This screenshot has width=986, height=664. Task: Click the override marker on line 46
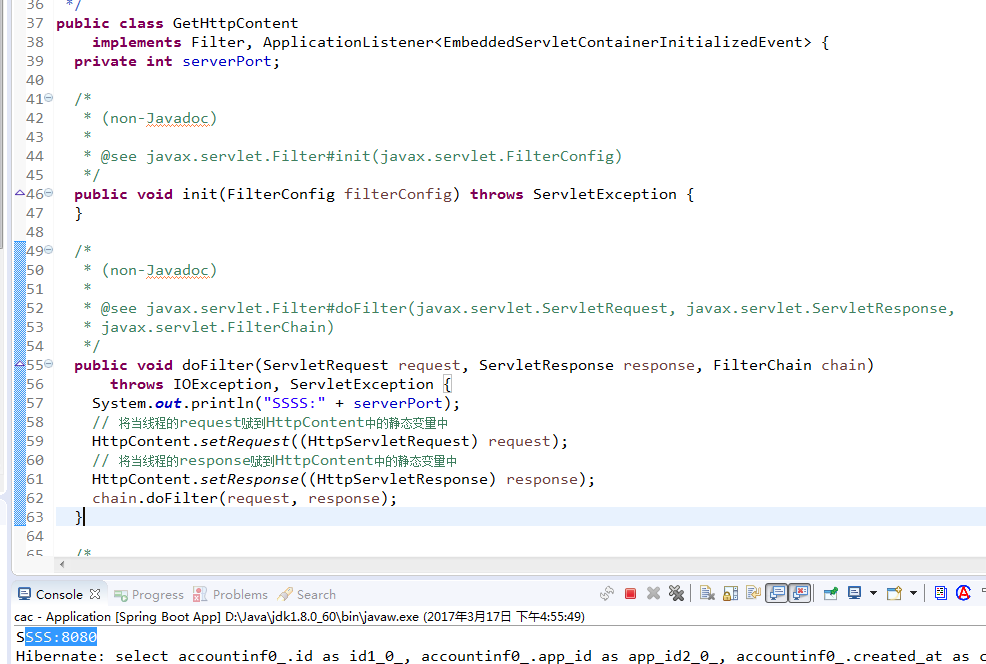(x=19, y=193)
